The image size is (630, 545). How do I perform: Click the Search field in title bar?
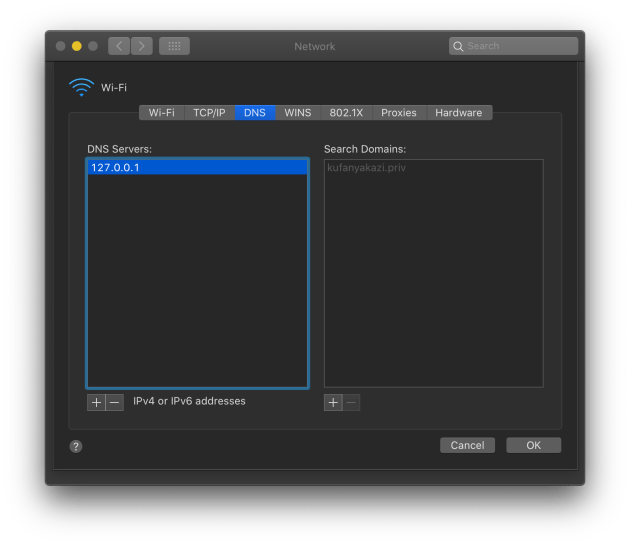point(514,46)
